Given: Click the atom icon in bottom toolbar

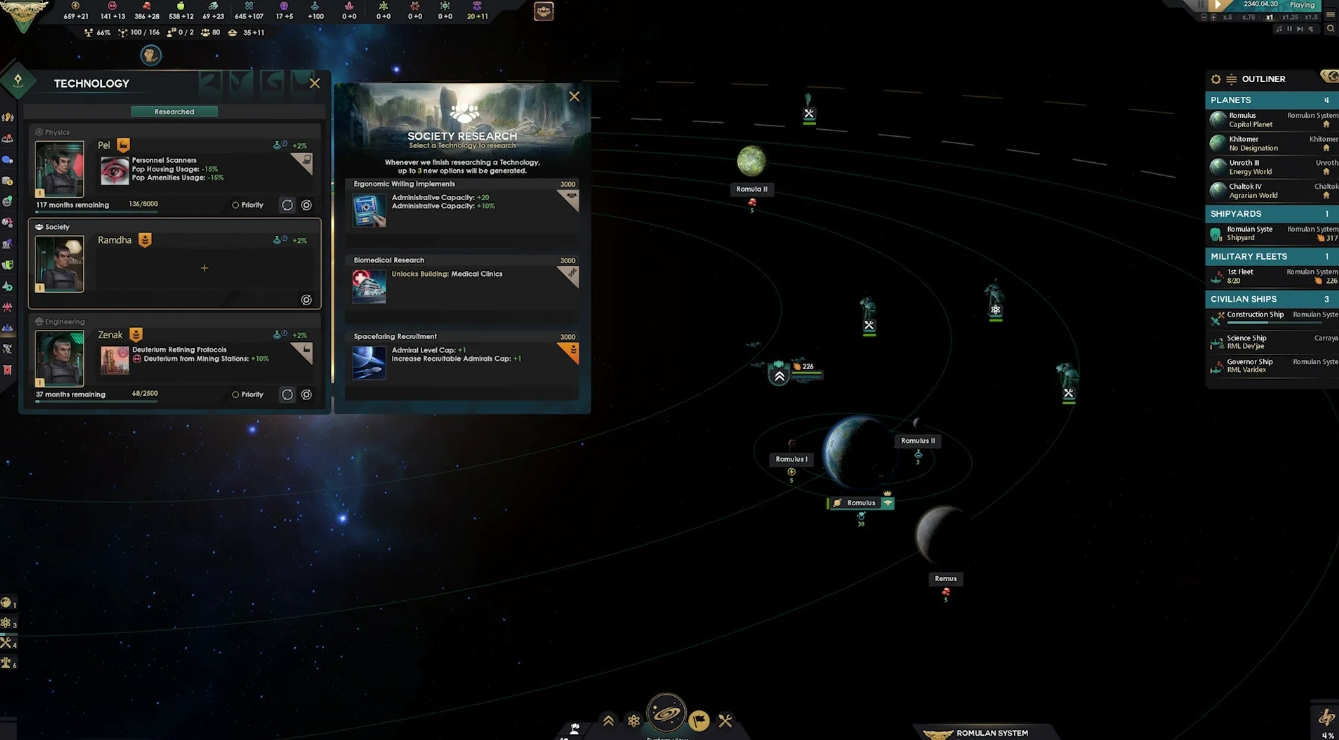Looking at the screenshot, I should click(x=634, y=721).
